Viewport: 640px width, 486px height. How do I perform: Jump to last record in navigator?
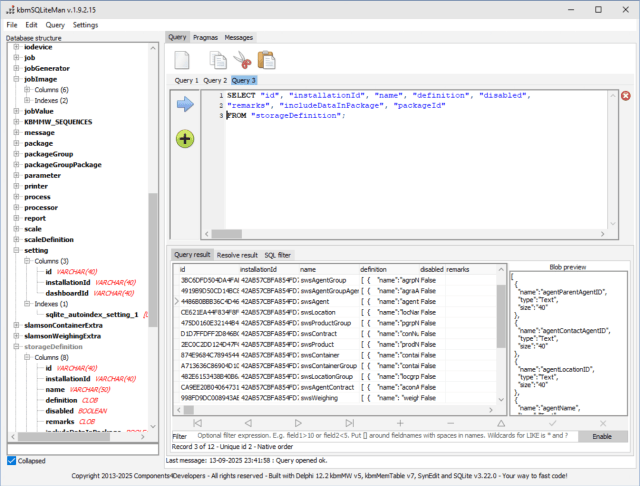(349, 423)
